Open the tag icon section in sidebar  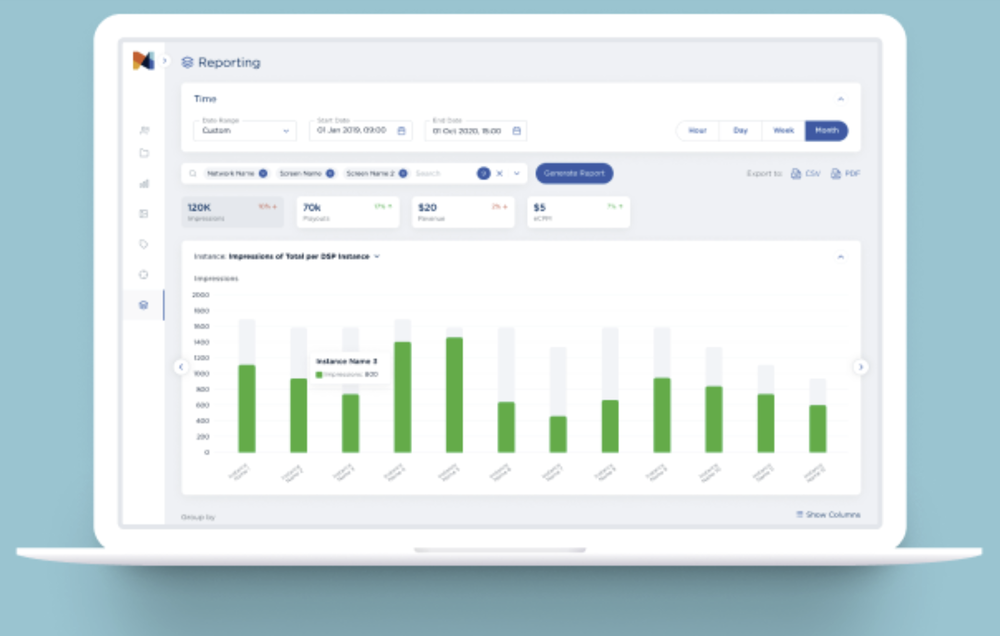click(x=144, y=244)
